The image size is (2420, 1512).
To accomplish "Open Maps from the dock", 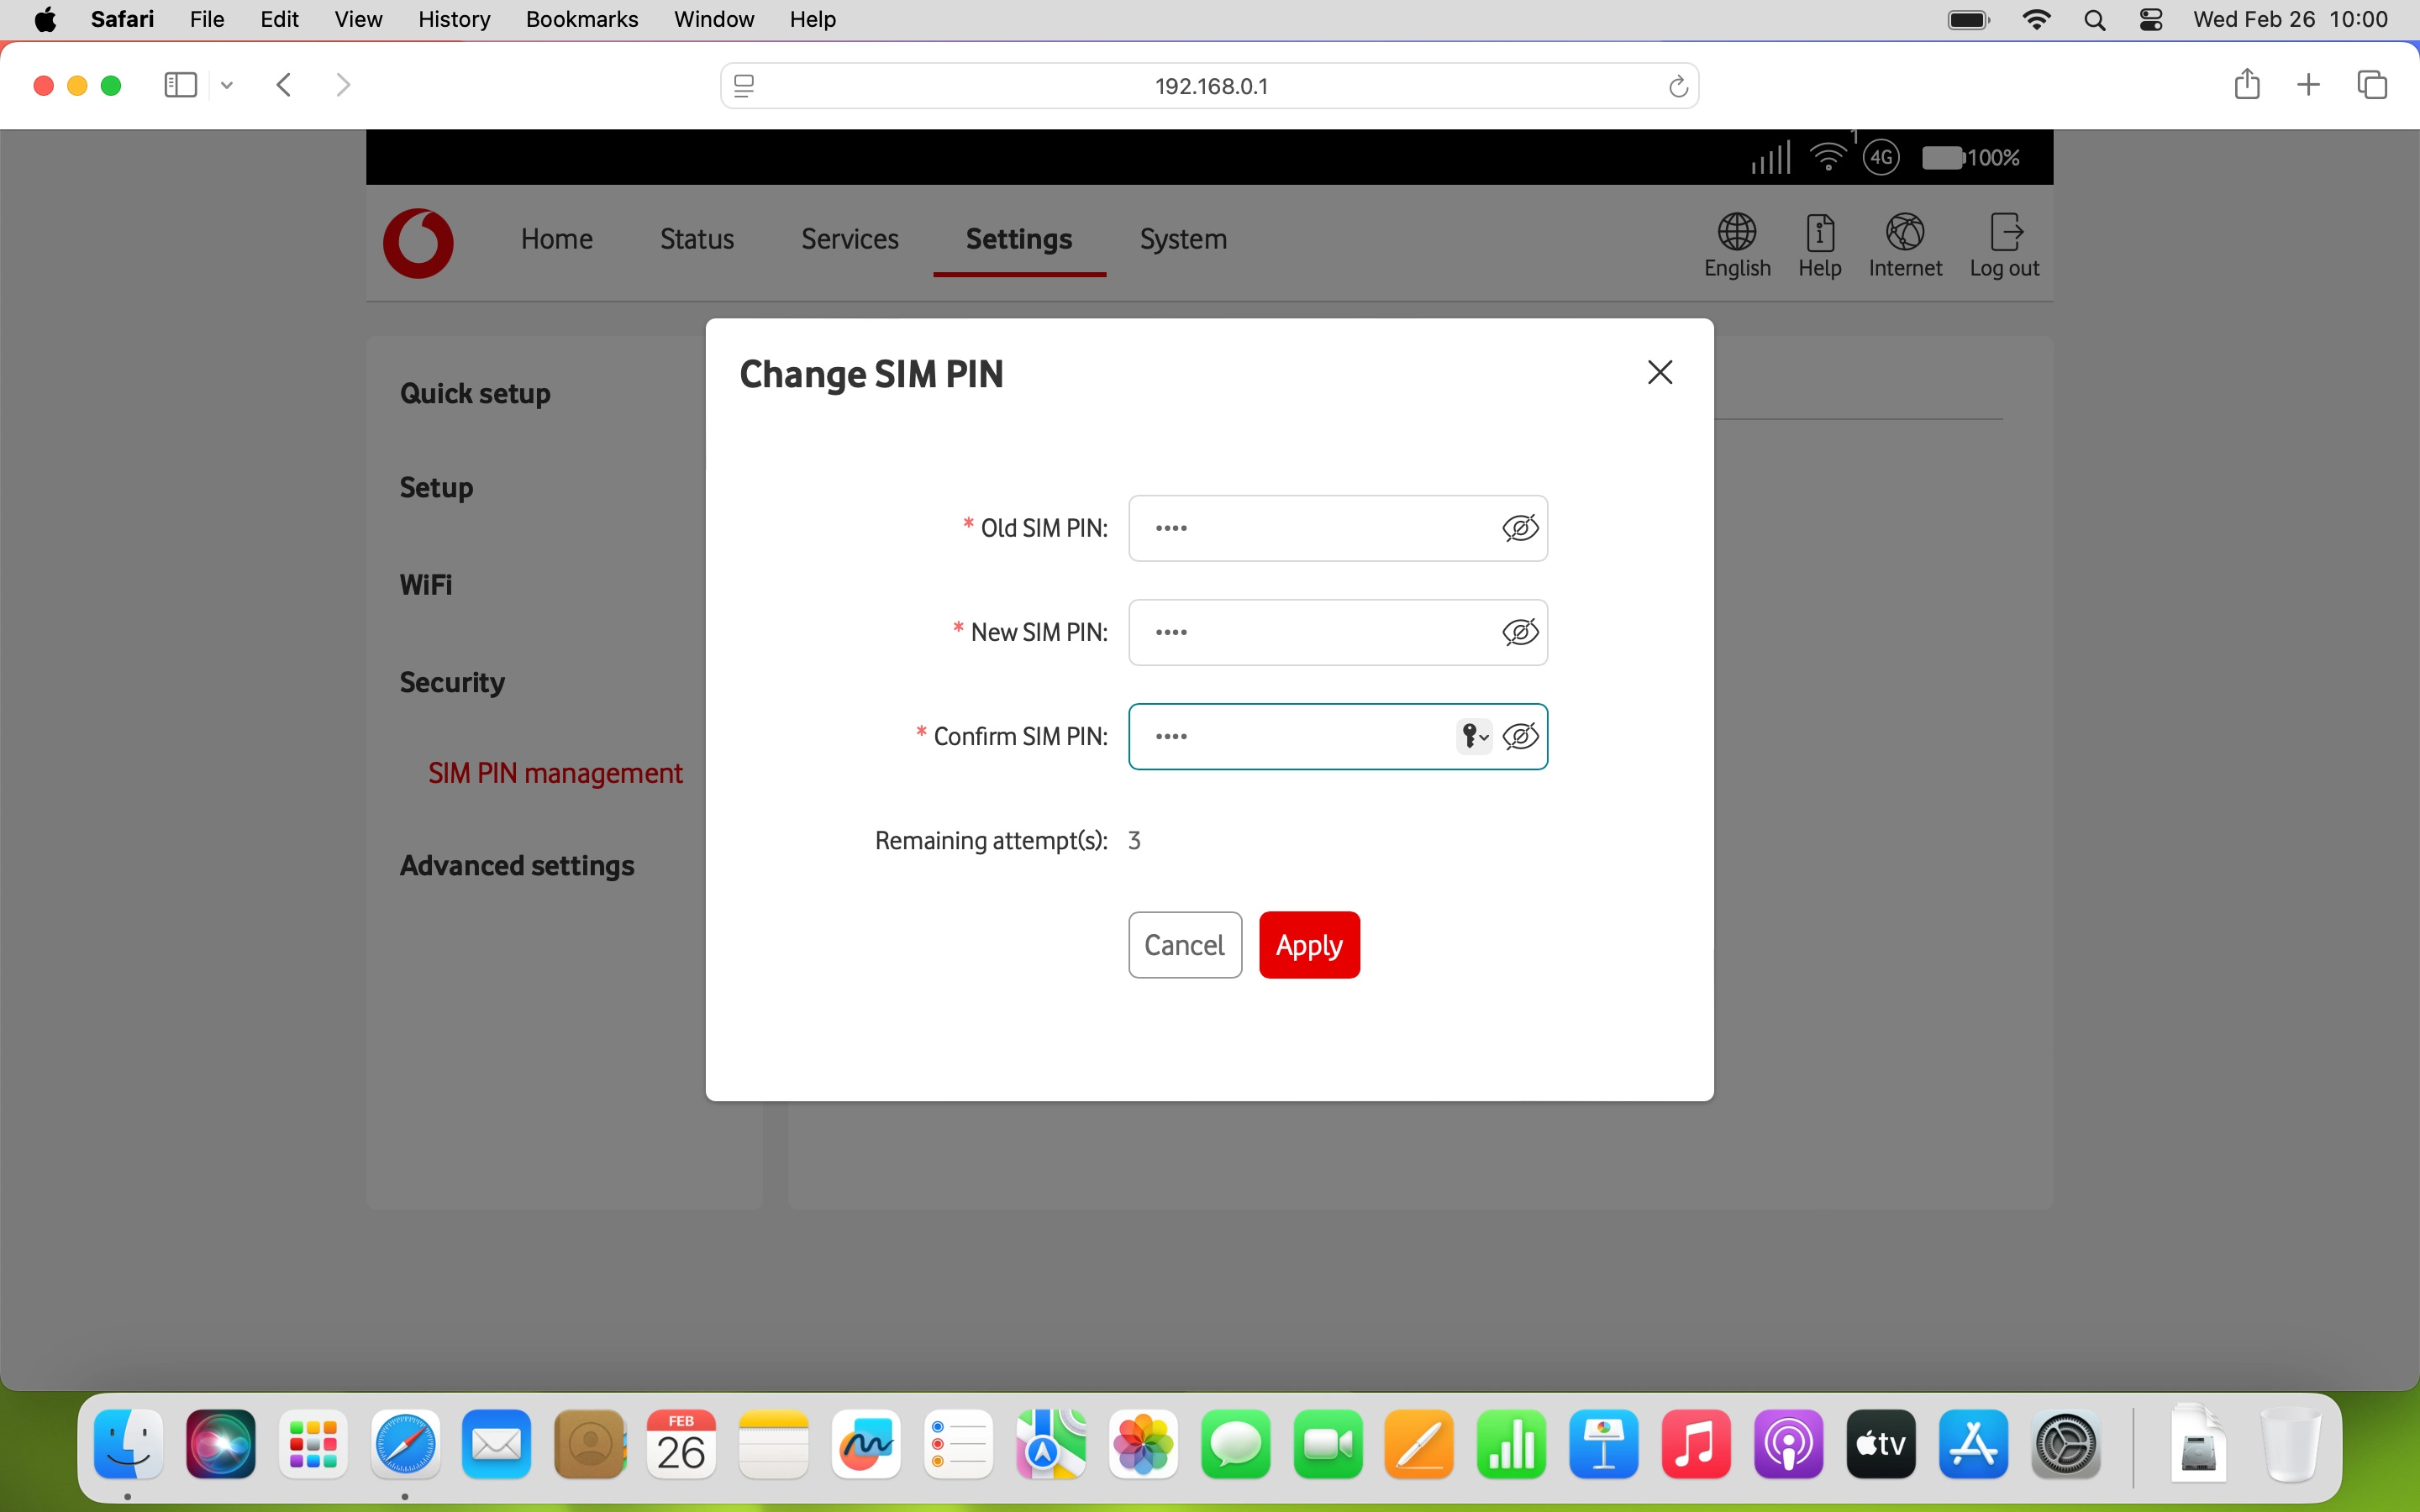I will [1051, 1444].
